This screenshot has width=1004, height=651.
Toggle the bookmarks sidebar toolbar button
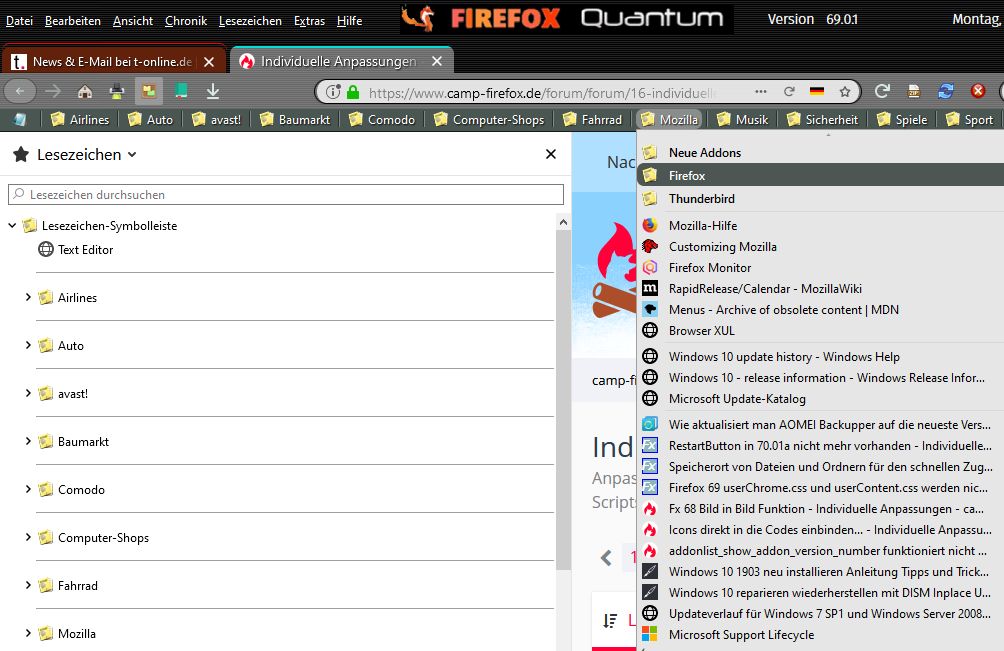click(x=149, y=92)
